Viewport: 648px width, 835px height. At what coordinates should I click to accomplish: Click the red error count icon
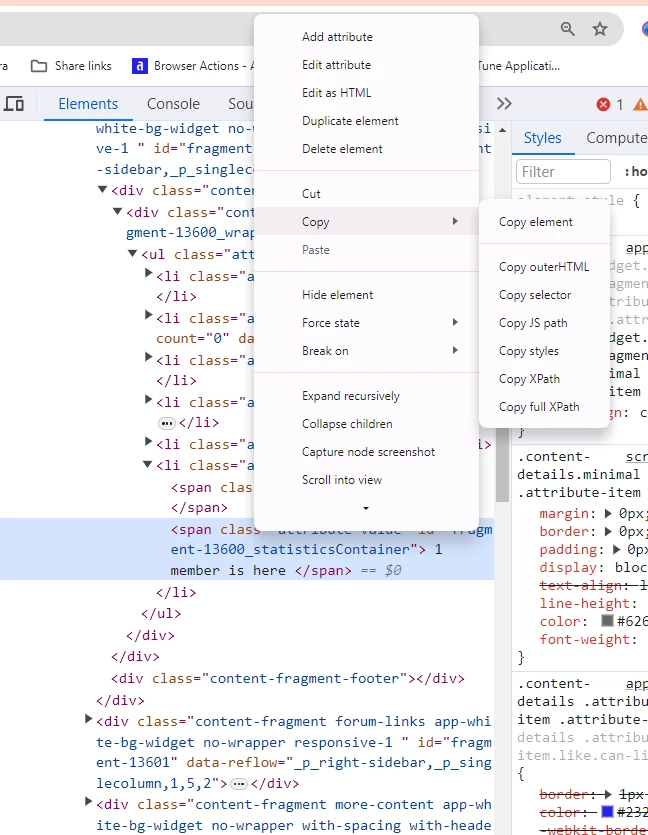(x=603, y=104)
